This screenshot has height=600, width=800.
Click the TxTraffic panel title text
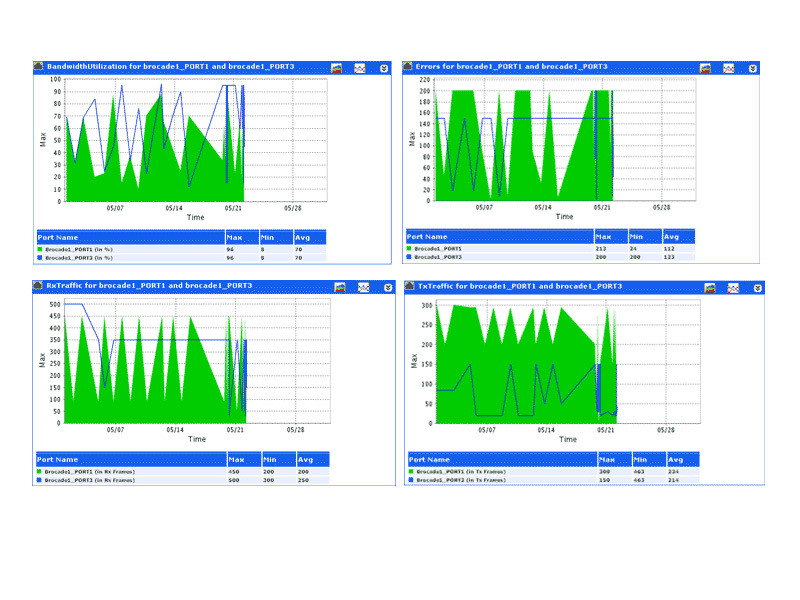pyautogui.click(x=520, y=286)
